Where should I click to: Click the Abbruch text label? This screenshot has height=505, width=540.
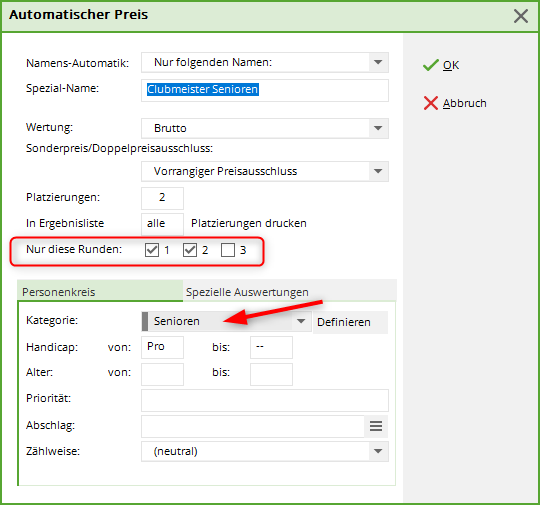coord(465,103)
